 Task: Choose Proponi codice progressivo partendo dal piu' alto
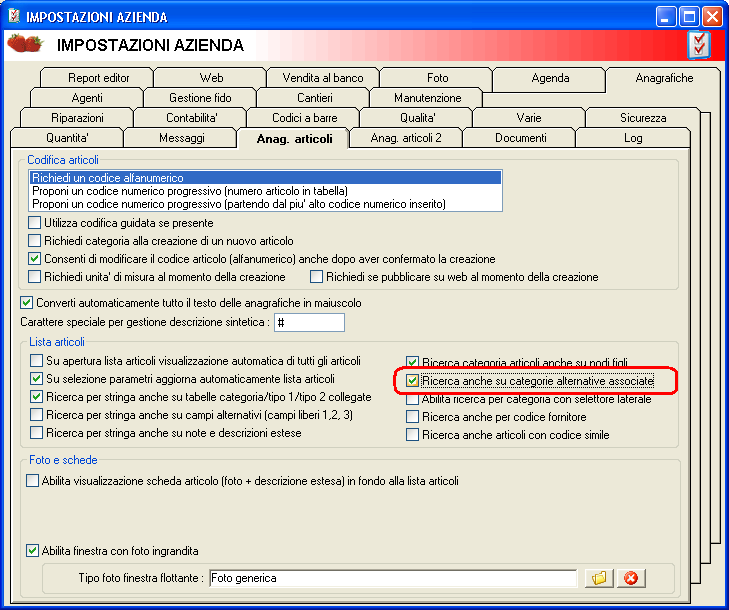[265, 204]
